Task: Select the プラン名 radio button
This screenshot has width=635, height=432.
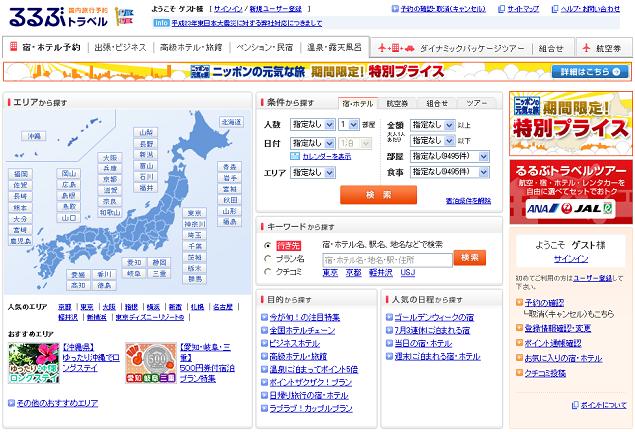Action: point(267,258)
